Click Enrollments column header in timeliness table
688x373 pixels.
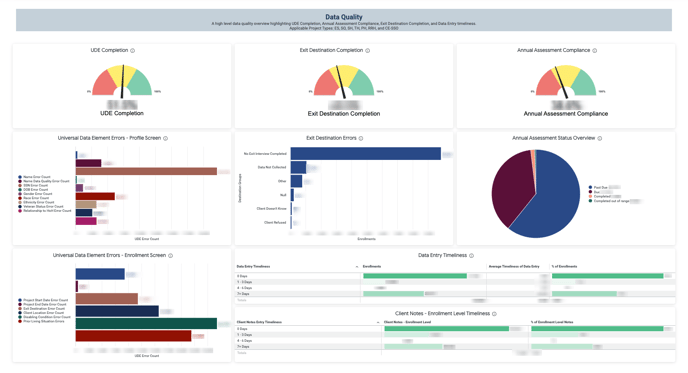point(372,266)
